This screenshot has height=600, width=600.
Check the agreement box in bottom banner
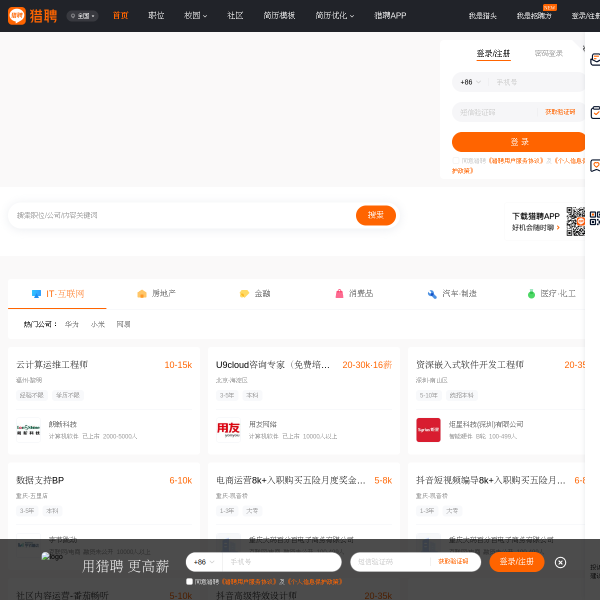189,581
